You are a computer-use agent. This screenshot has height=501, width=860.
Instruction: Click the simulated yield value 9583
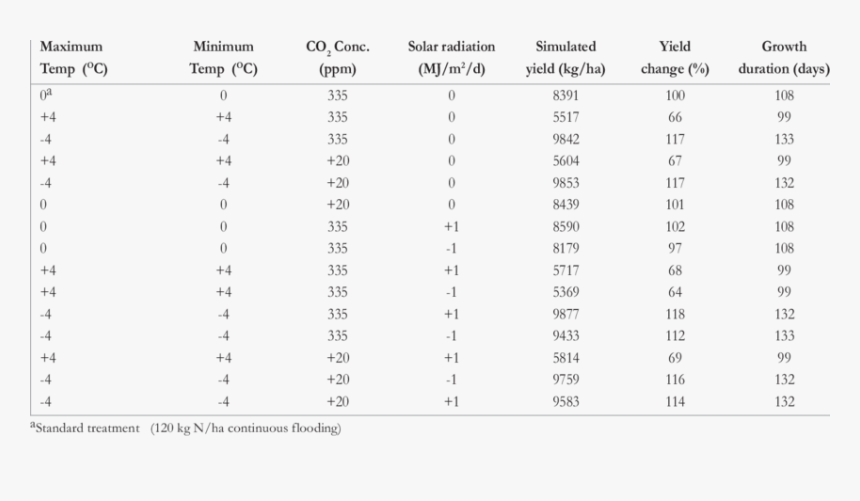pyautogui.click(x=565, y=402)
